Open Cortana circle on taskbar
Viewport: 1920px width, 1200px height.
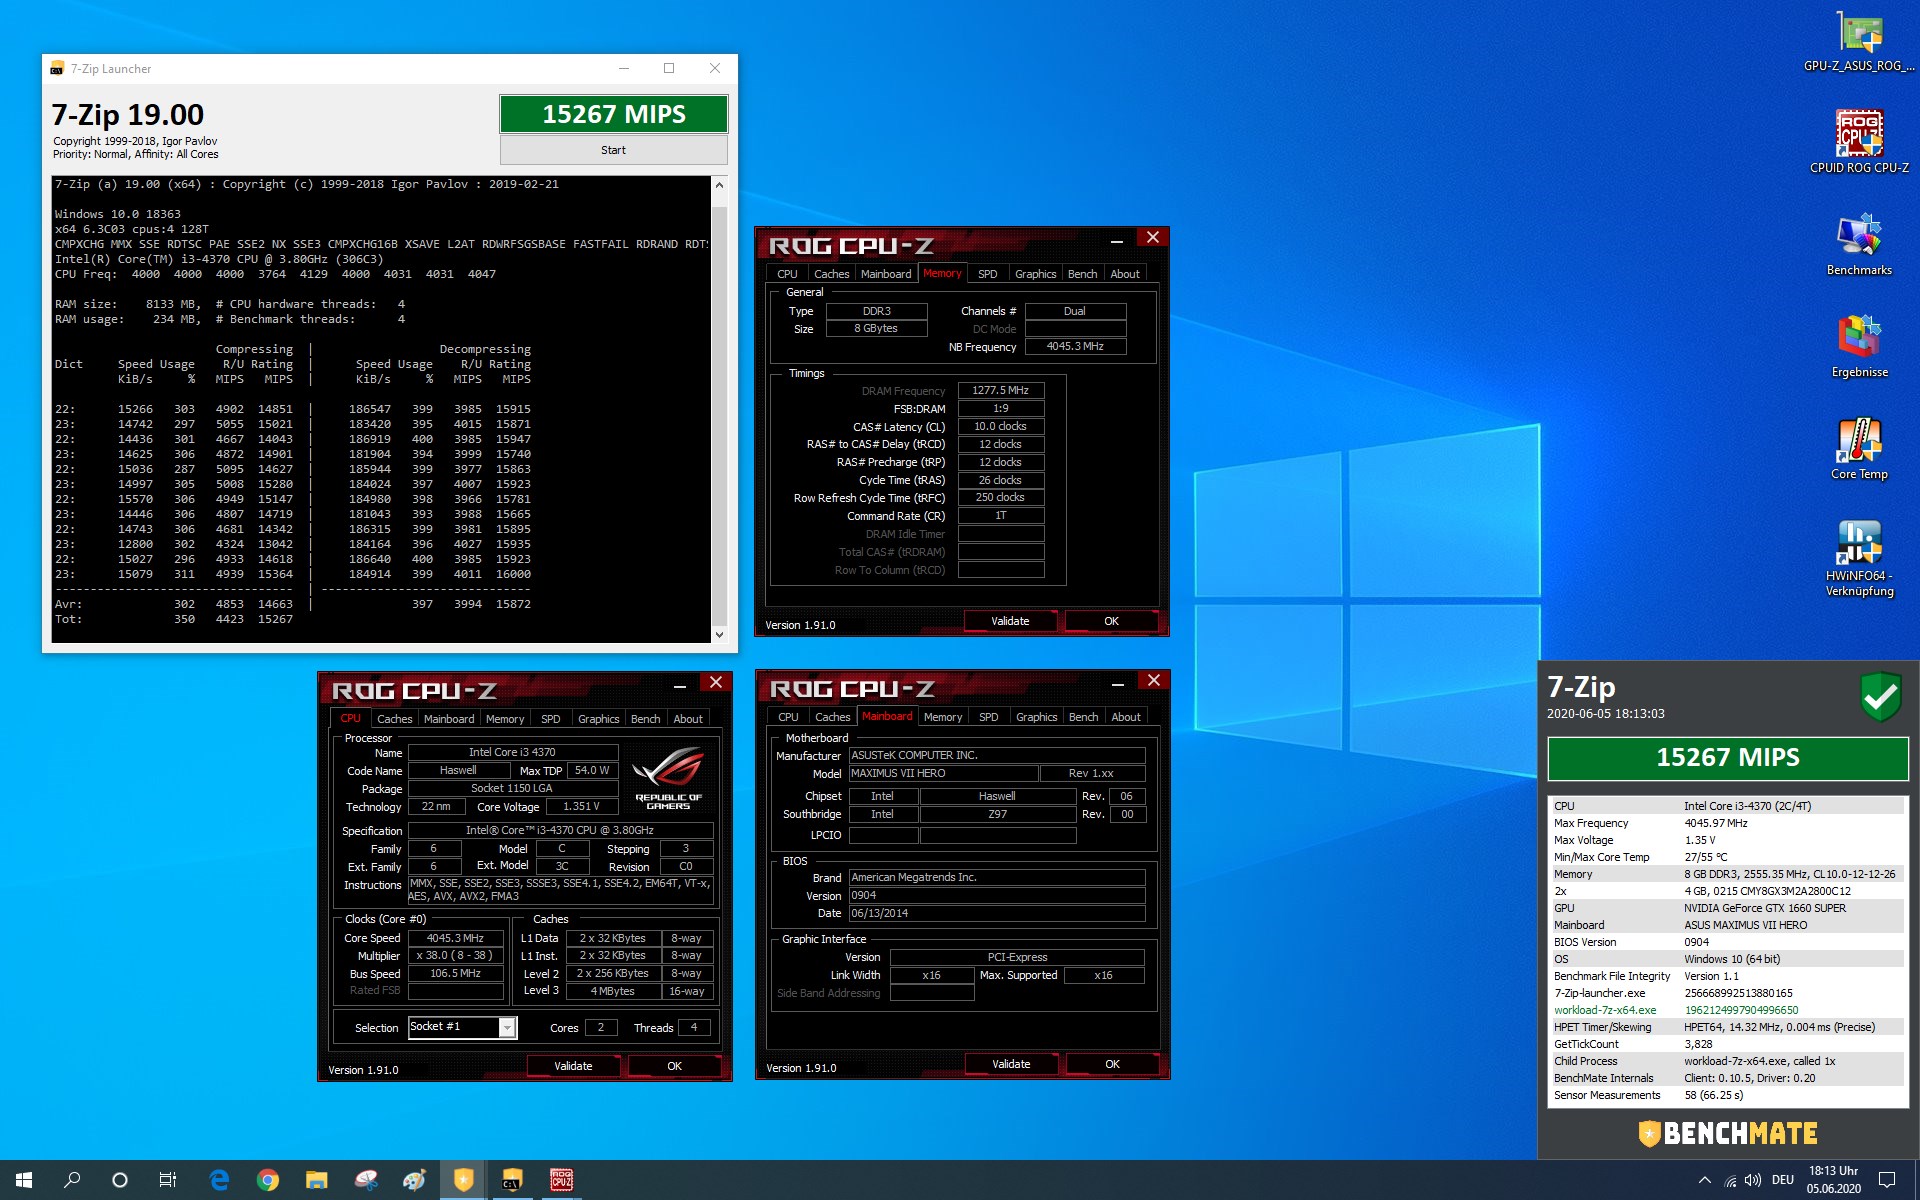[x=120, y=1180]
